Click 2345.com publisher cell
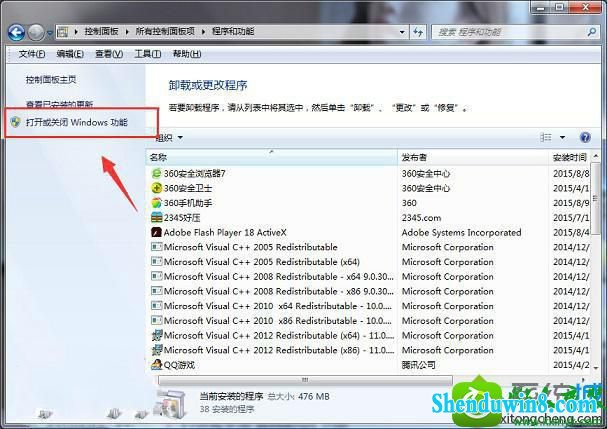The width and height of the screenshot is (607, 429). (x=421, y=218)
